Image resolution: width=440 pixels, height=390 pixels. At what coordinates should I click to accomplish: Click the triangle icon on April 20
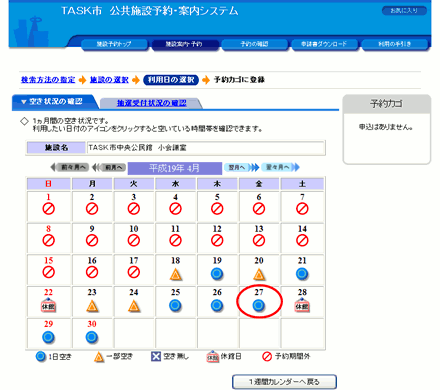point(259,274)
